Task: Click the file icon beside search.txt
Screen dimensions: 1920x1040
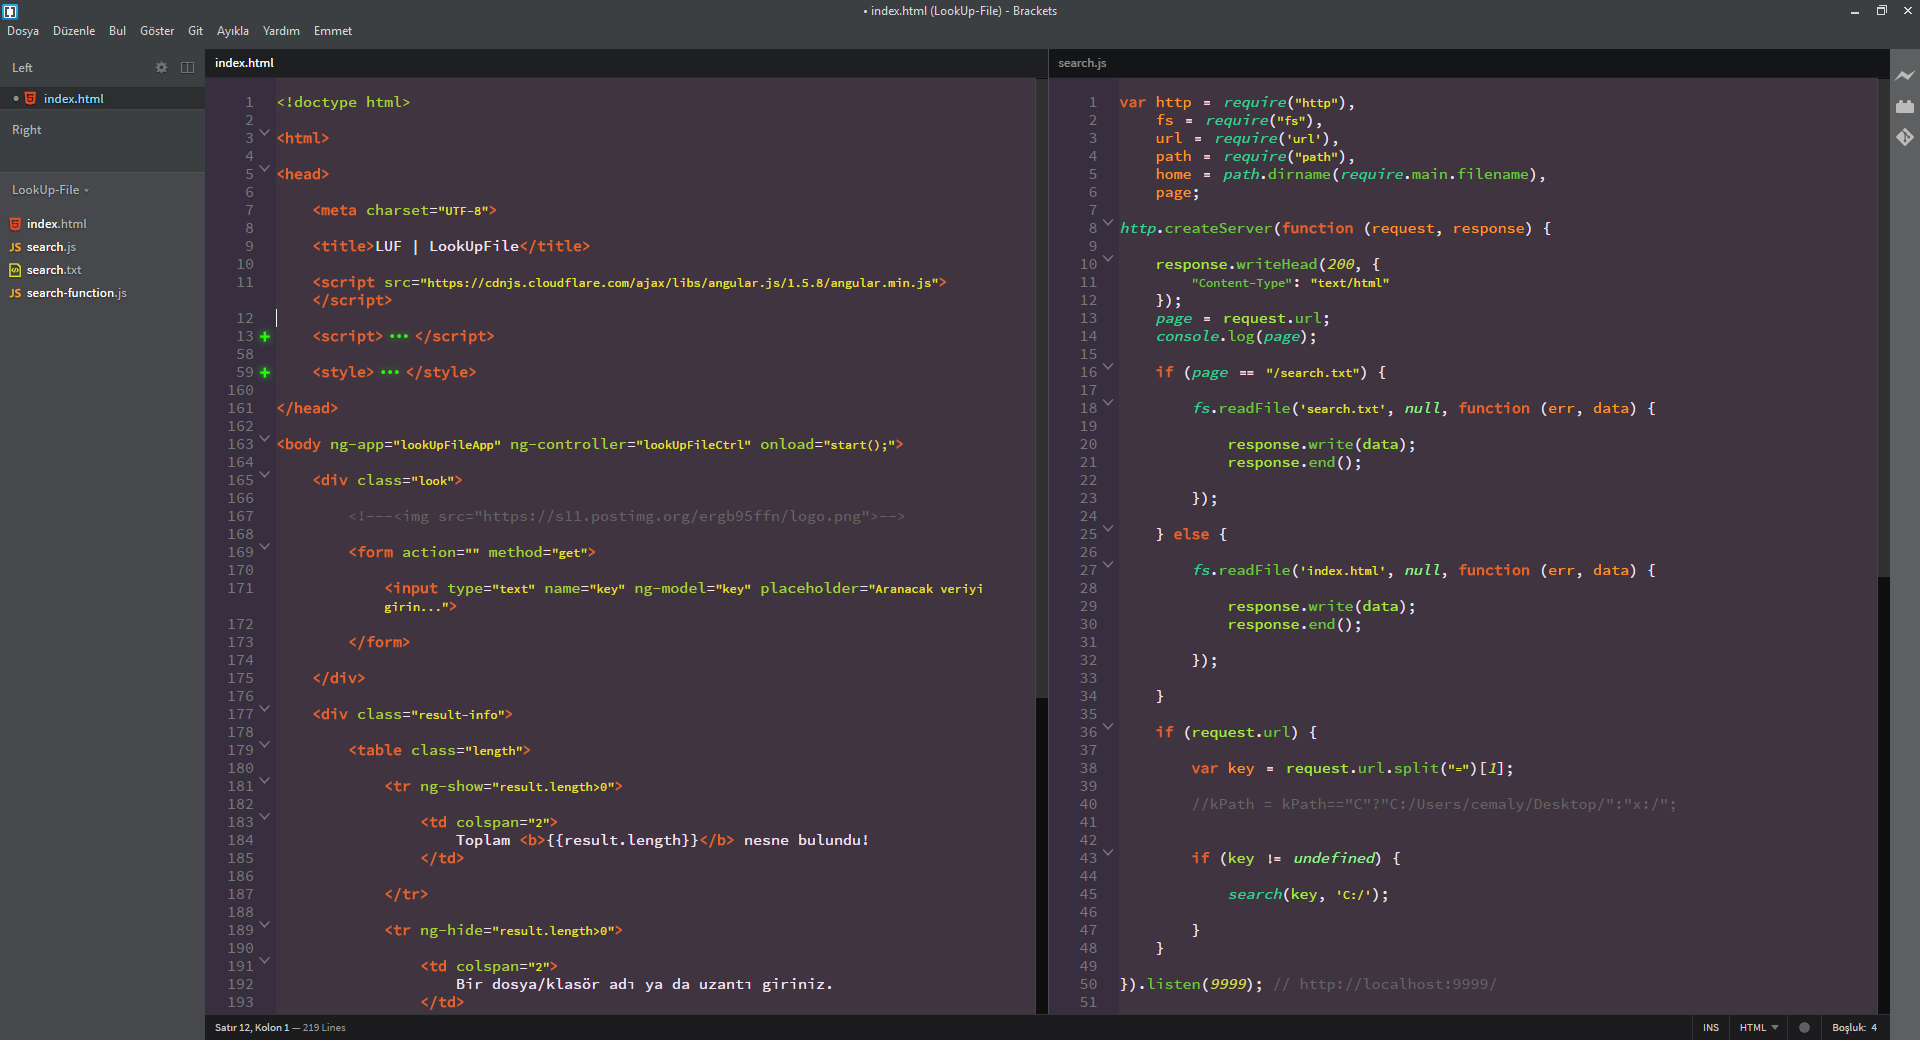Action: coord(15,270)
